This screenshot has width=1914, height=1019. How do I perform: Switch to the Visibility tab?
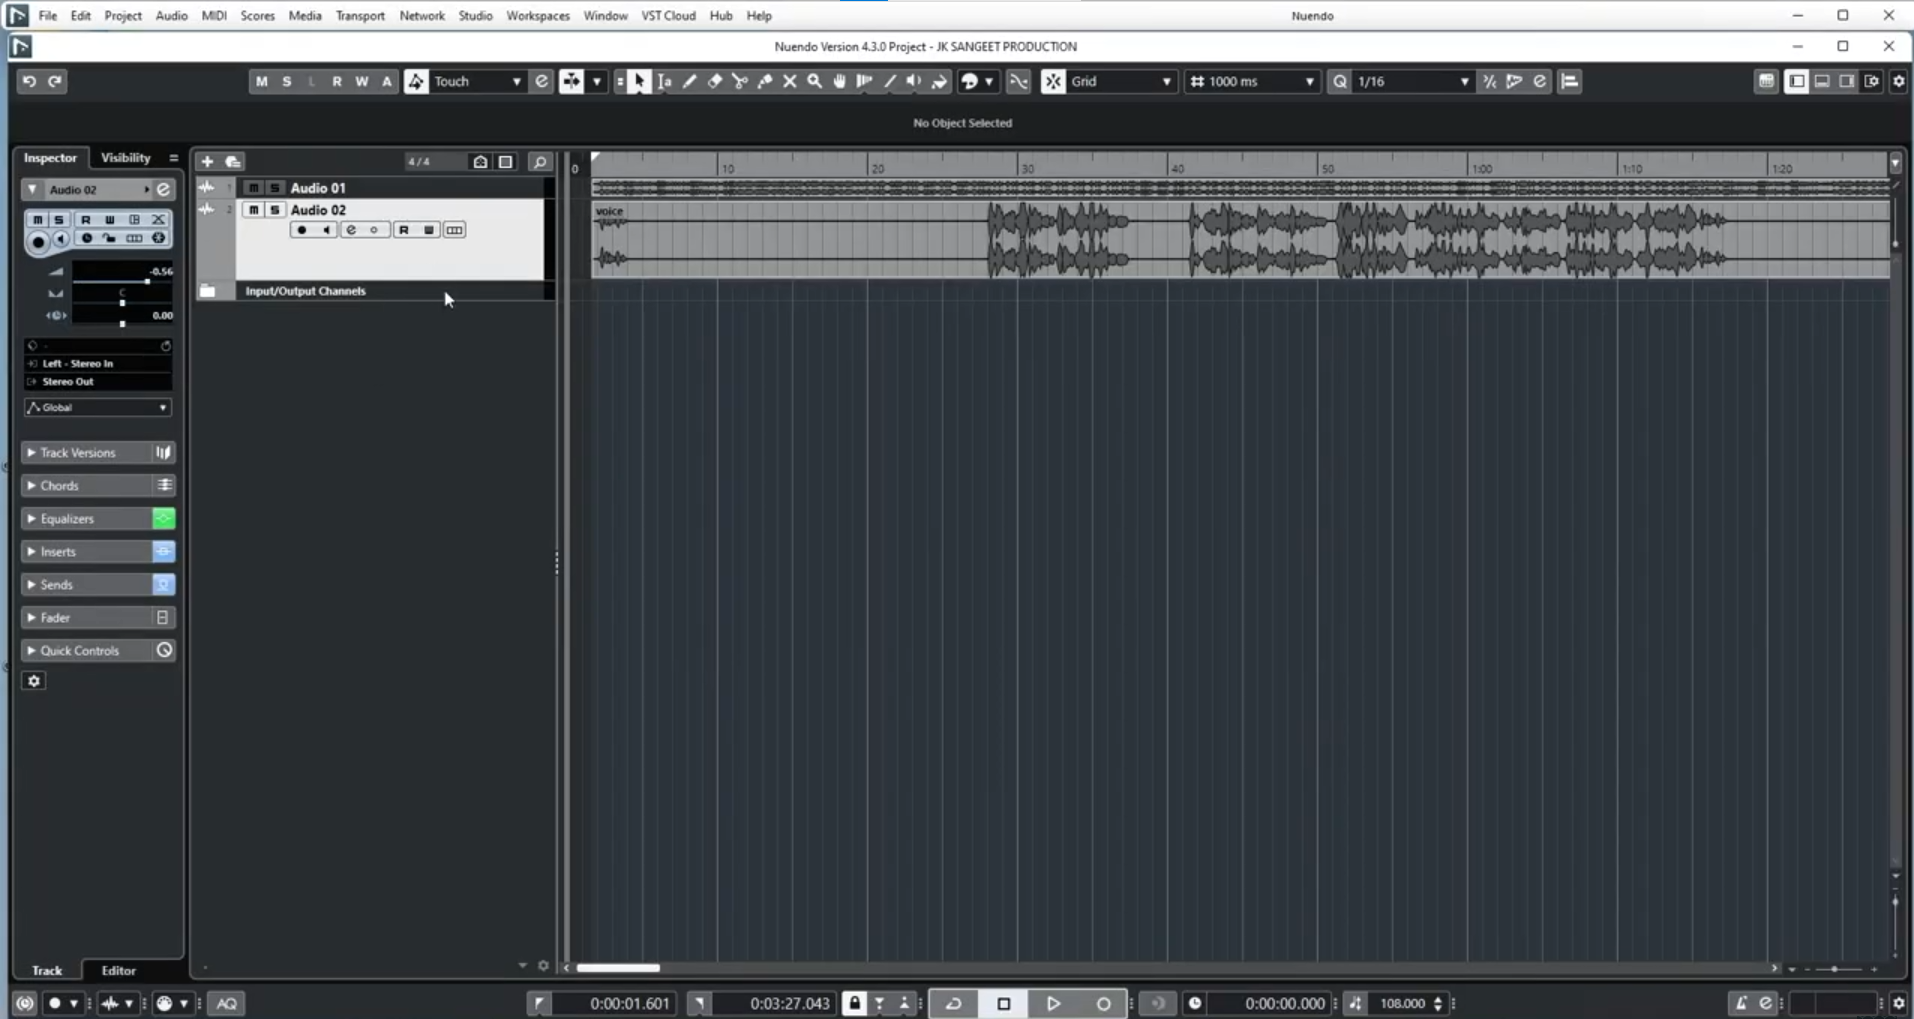(x=125, y=158)
